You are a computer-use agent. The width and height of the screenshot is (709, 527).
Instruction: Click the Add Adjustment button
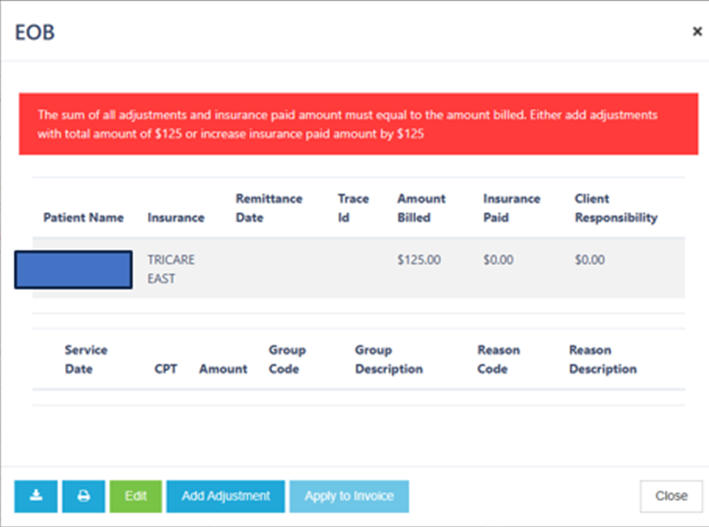(225, 496)
